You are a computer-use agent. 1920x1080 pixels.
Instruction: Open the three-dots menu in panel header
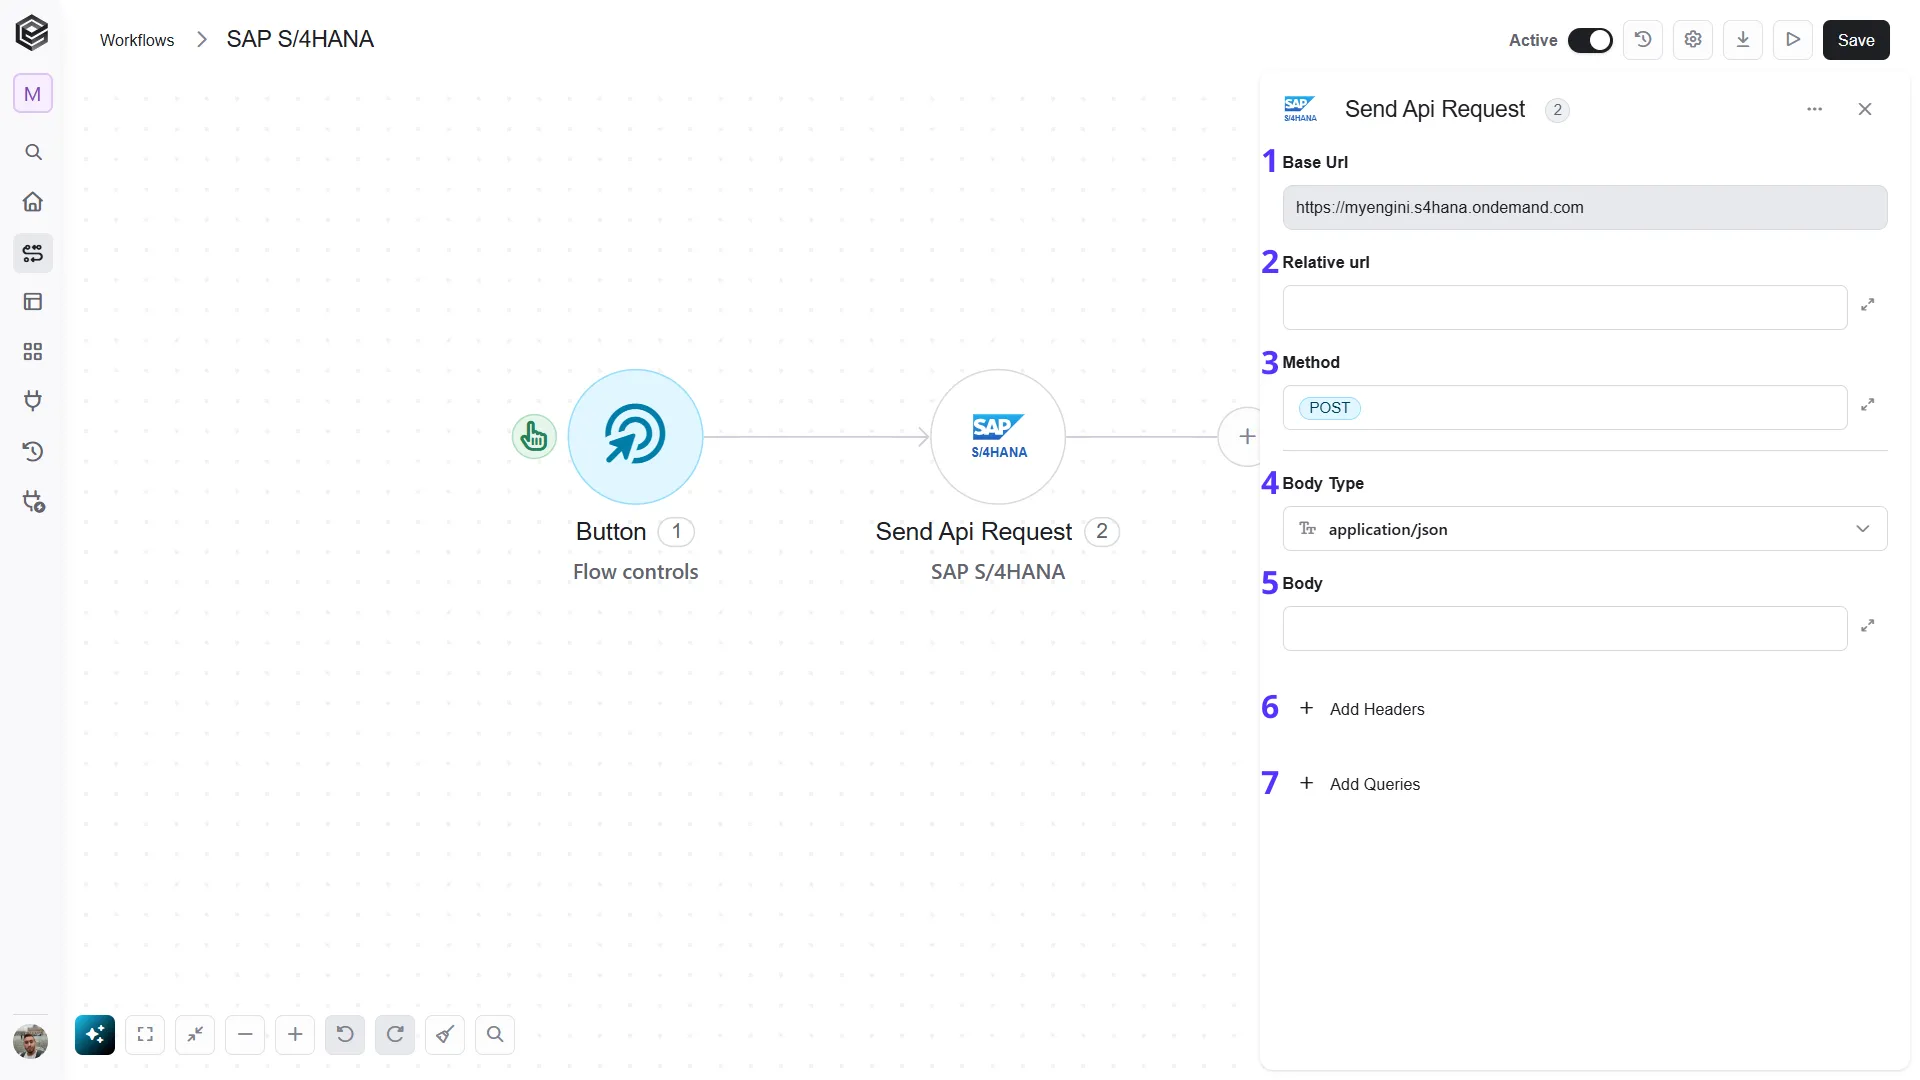tap(1815, 109)
